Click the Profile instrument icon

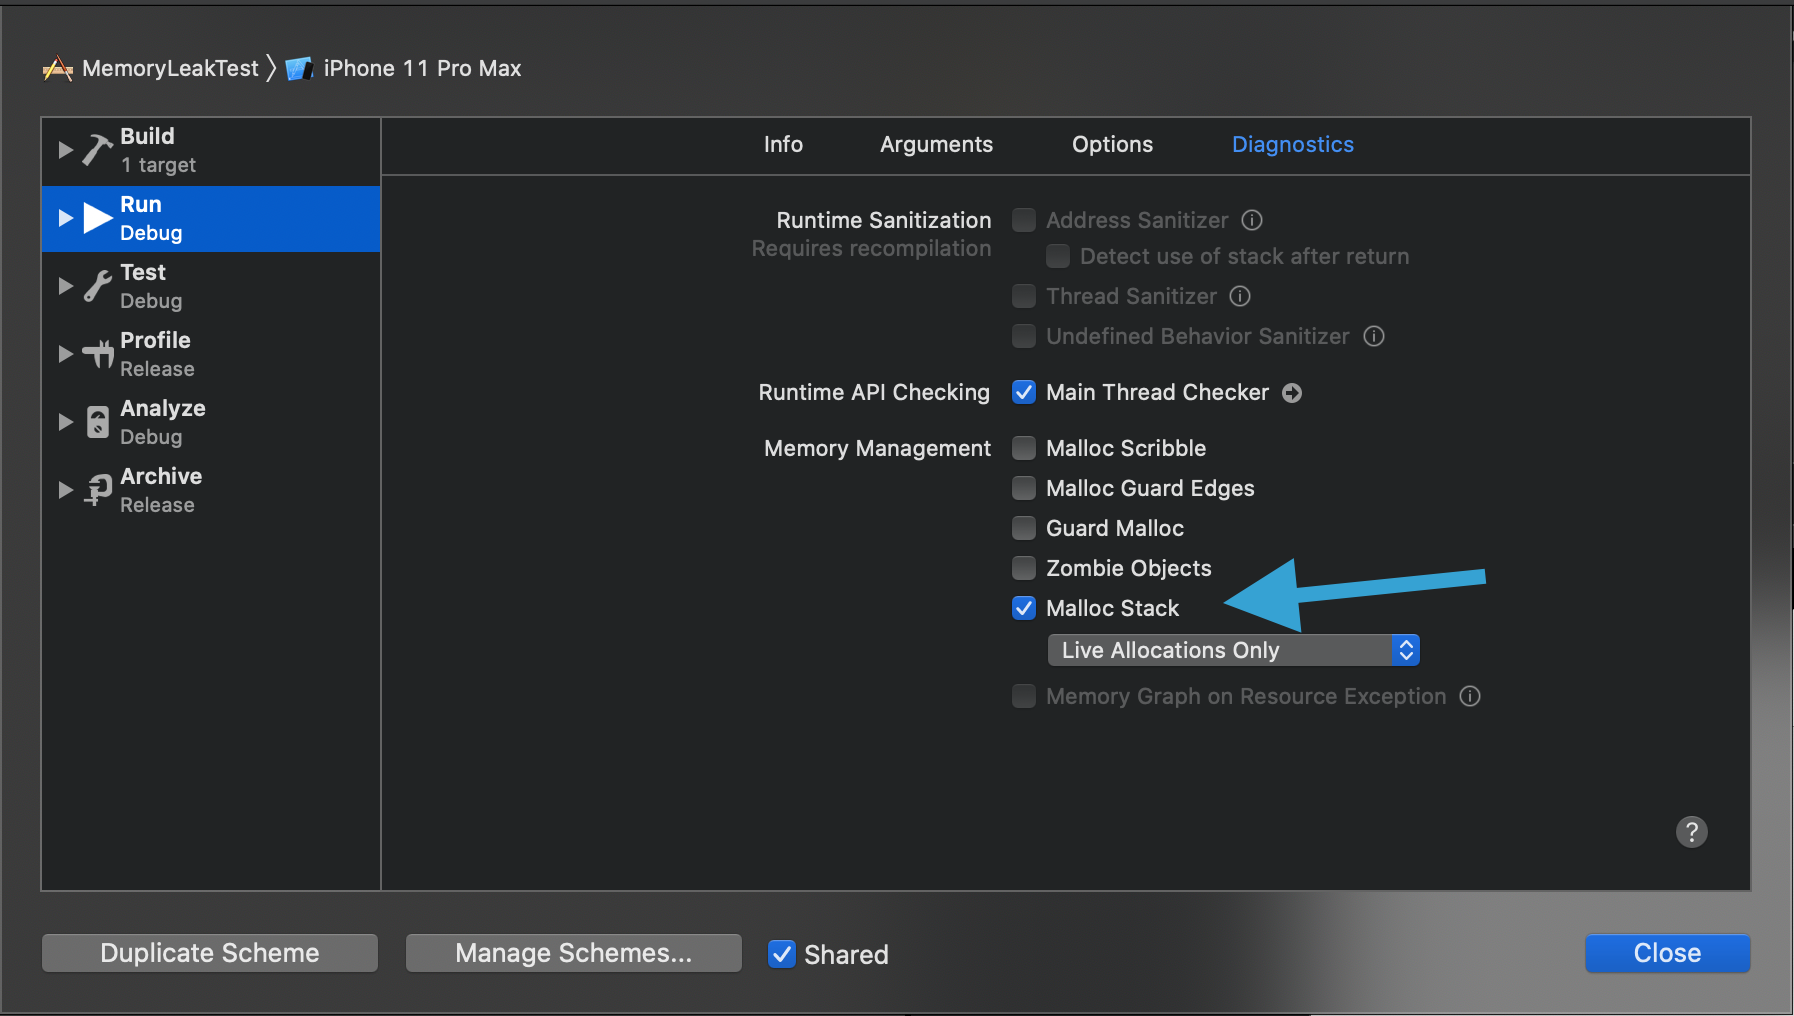[x=97, y=354]
